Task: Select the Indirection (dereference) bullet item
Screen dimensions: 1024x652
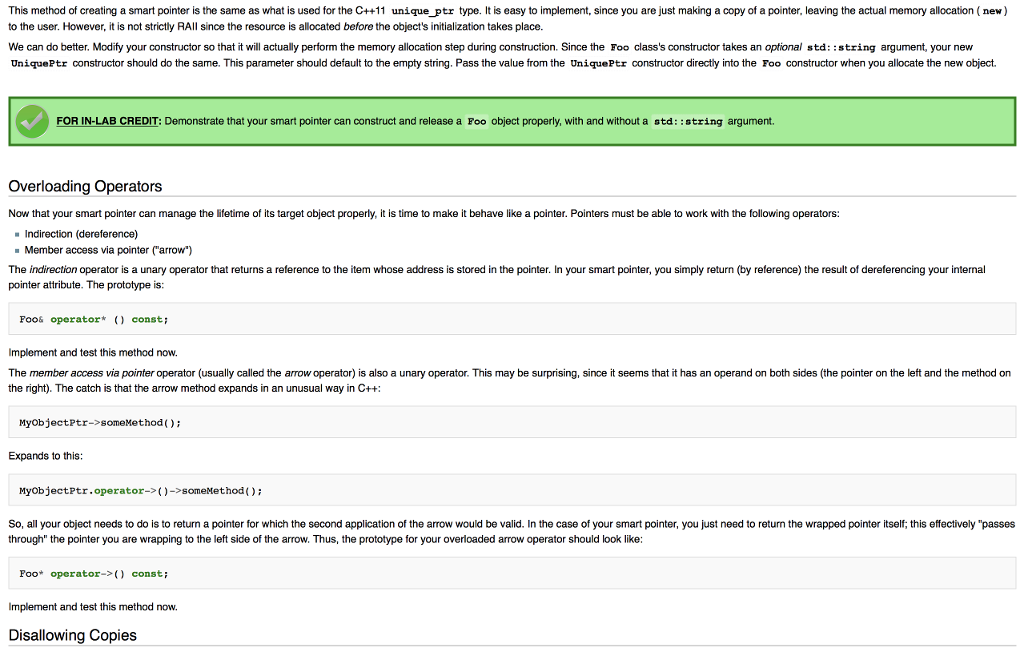Action: click(x=81, y=234)
